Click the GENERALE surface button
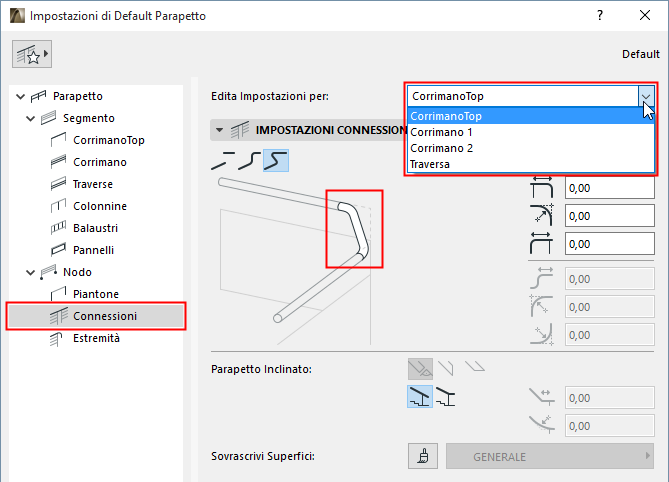This screenshot has height=482, width=669. pyautogui.click(x=549, y=457)
